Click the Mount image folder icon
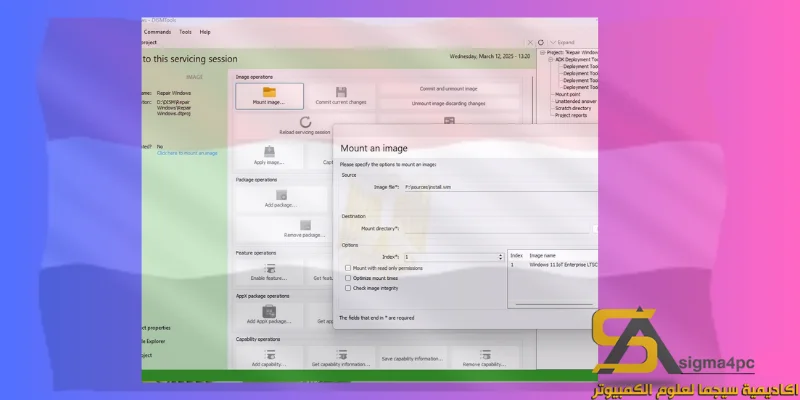The height and width of the screenshot is (400, 800). (x=269, y=92)
